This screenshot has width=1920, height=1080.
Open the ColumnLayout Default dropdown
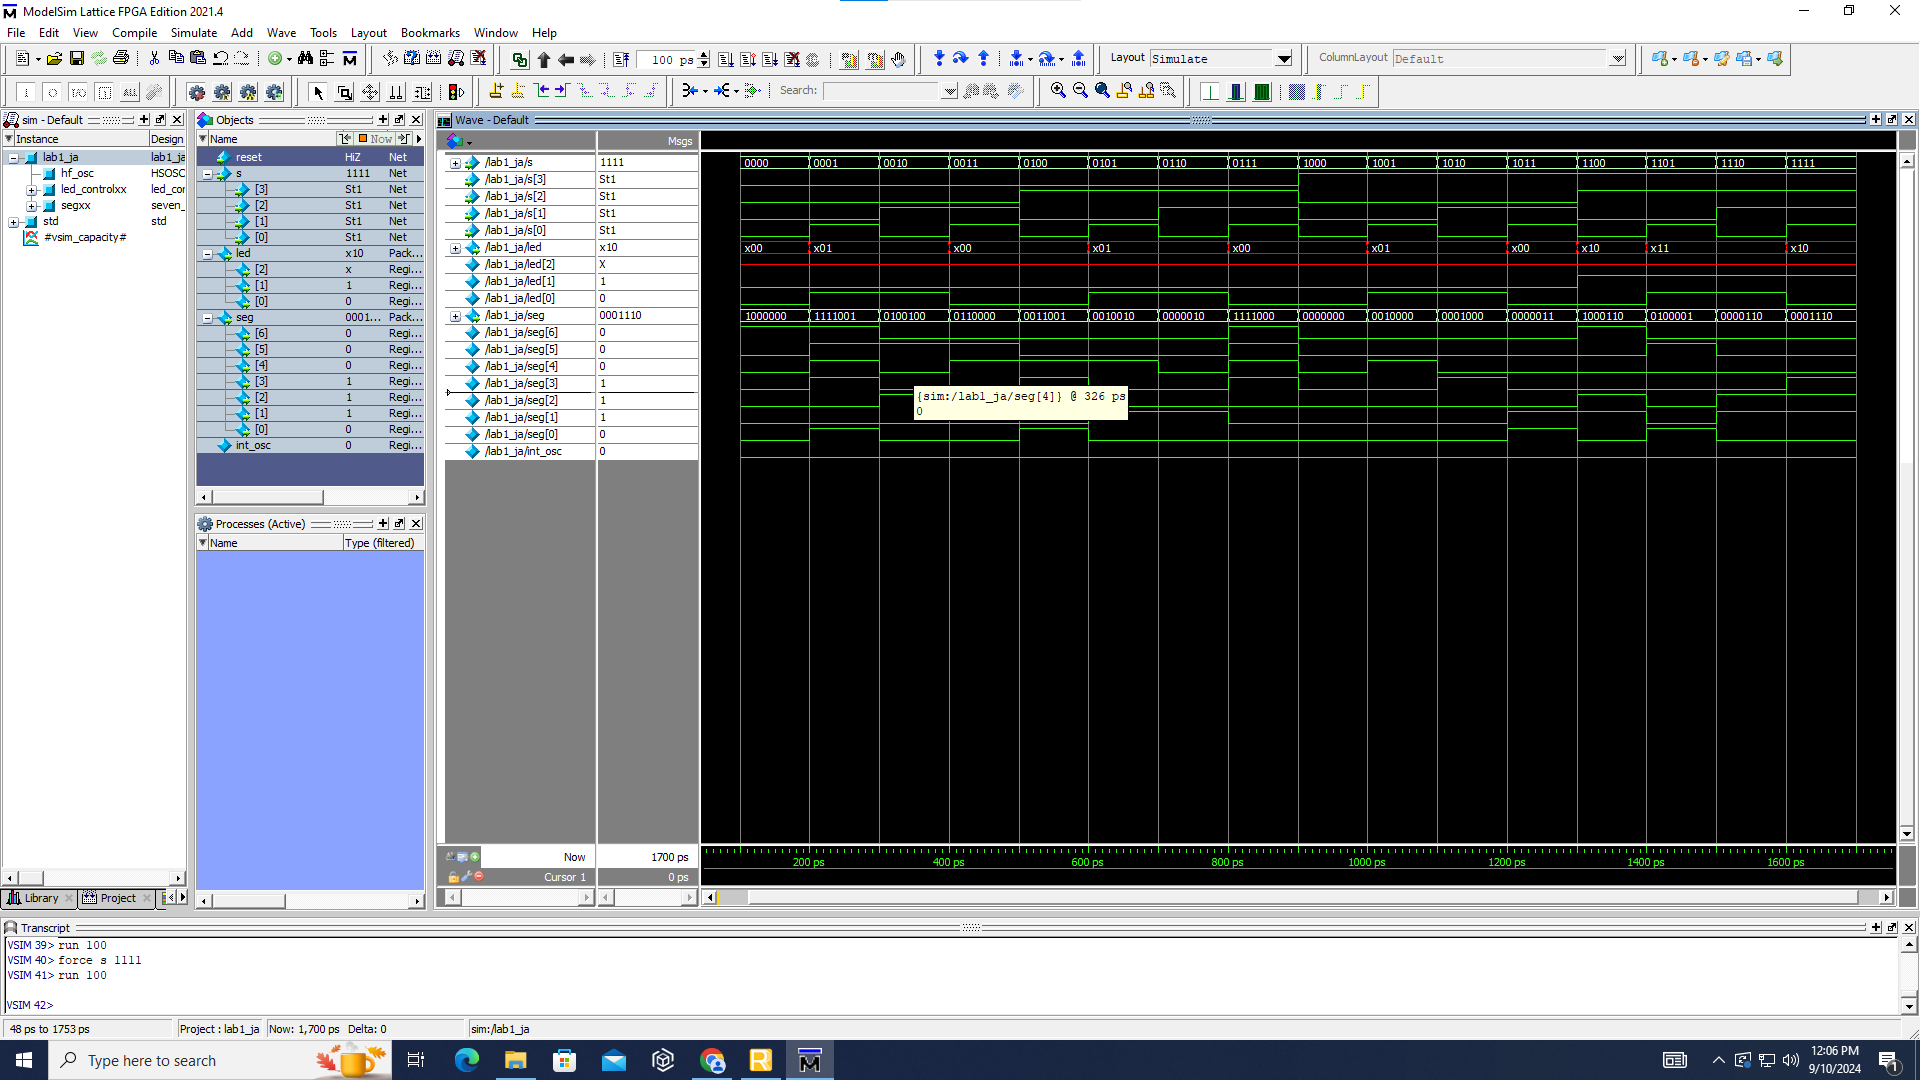1618,59
